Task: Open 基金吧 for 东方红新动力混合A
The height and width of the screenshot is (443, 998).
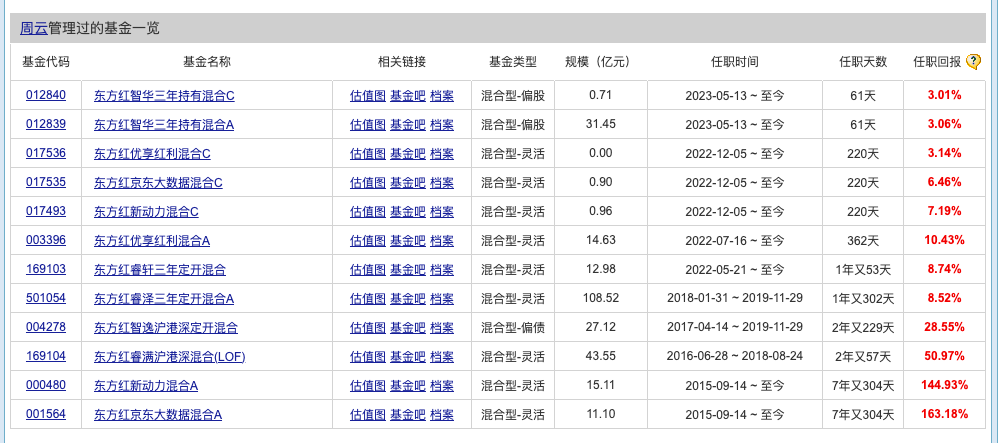Action: tap(407, 386)
